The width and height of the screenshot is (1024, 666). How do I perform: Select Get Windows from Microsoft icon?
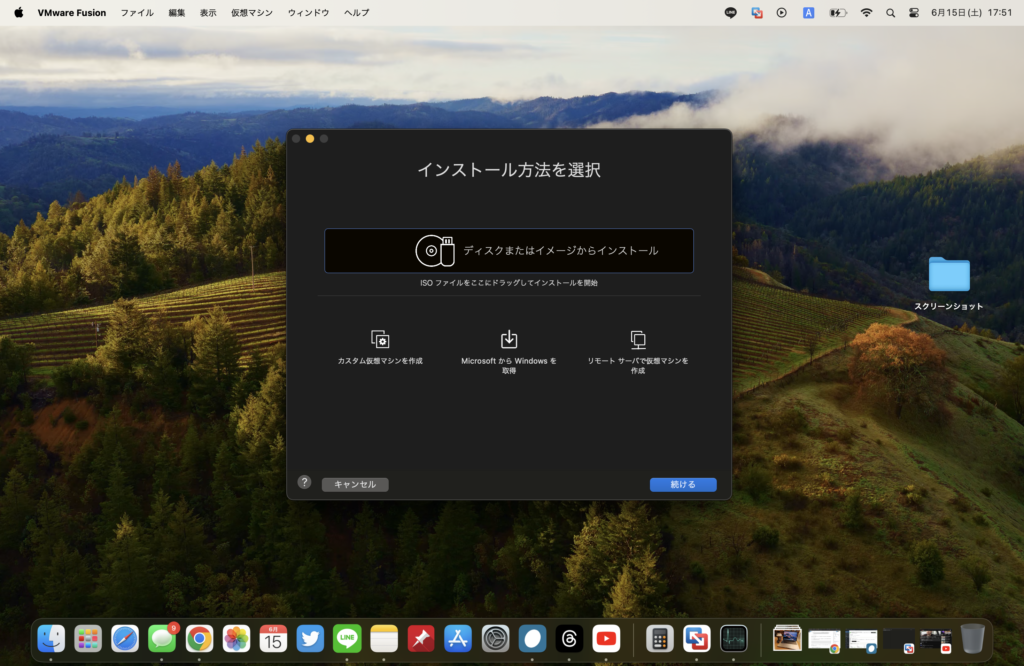click(x=509, y=339)
